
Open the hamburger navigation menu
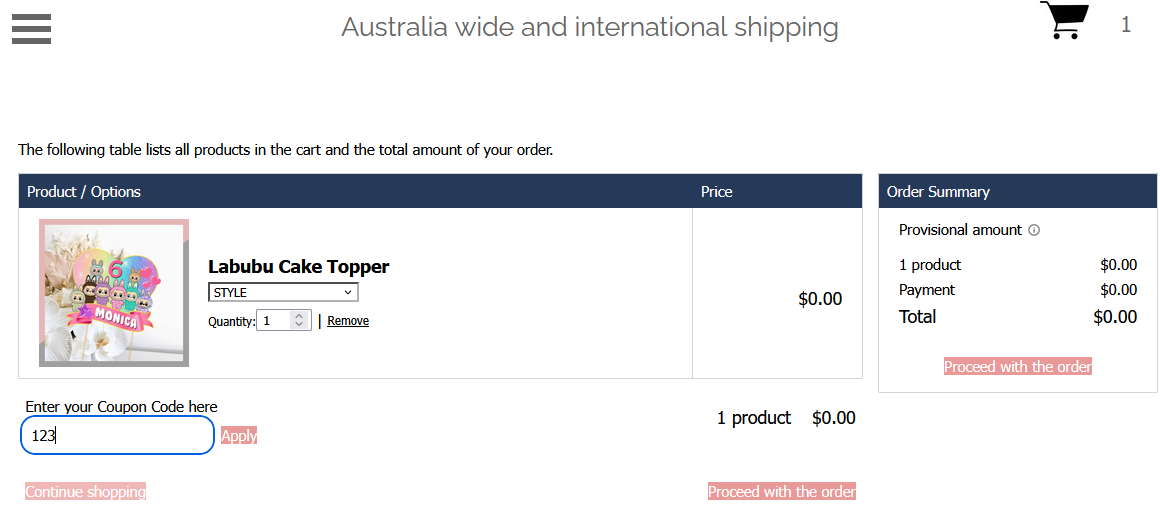pos(31,29)
